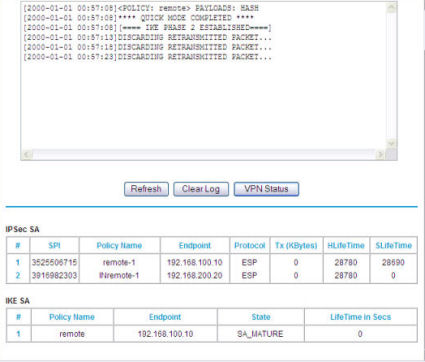Viewport: 425px width, 362px height.
Task: Click IKE SA policy name remote
Action: (72, 334)
